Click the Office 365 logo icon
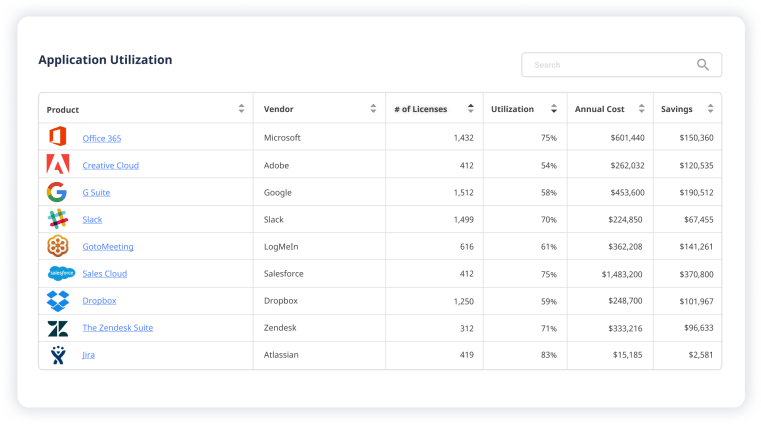Viewport: 761px width, 424px height. tap(57, 137)
